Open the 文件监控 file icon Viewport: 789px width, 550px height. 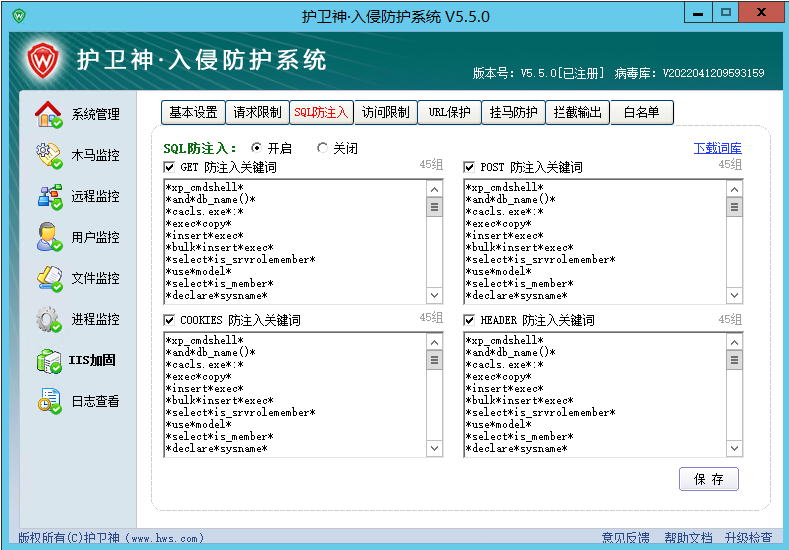tap(49, 278)
